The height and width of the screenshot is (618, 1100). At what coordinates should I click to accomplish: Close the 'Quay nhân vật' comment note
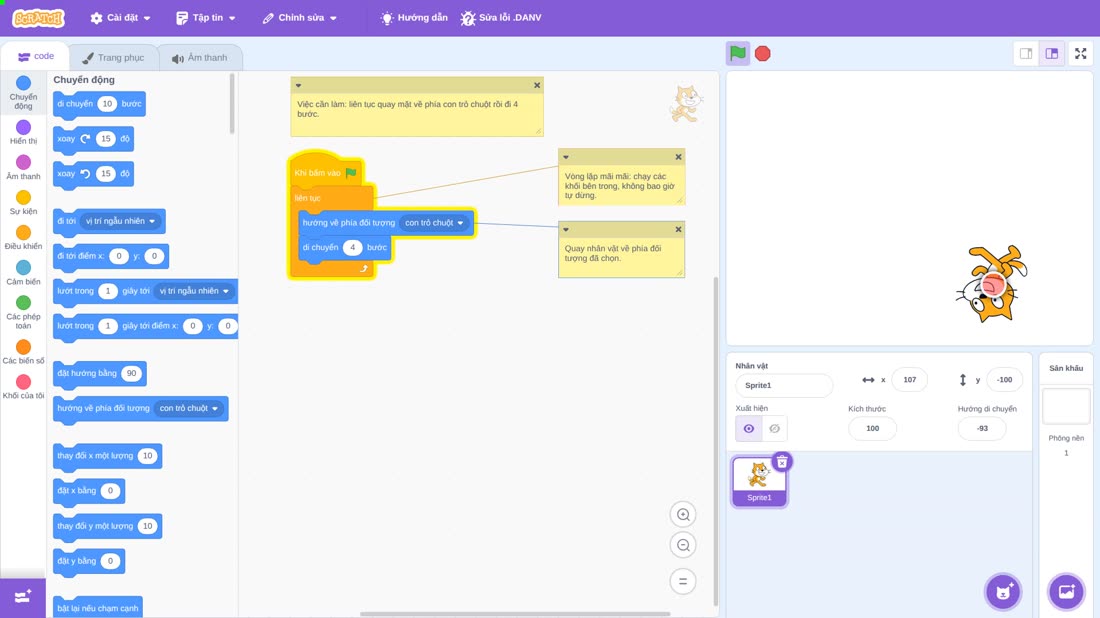[678, 229]
